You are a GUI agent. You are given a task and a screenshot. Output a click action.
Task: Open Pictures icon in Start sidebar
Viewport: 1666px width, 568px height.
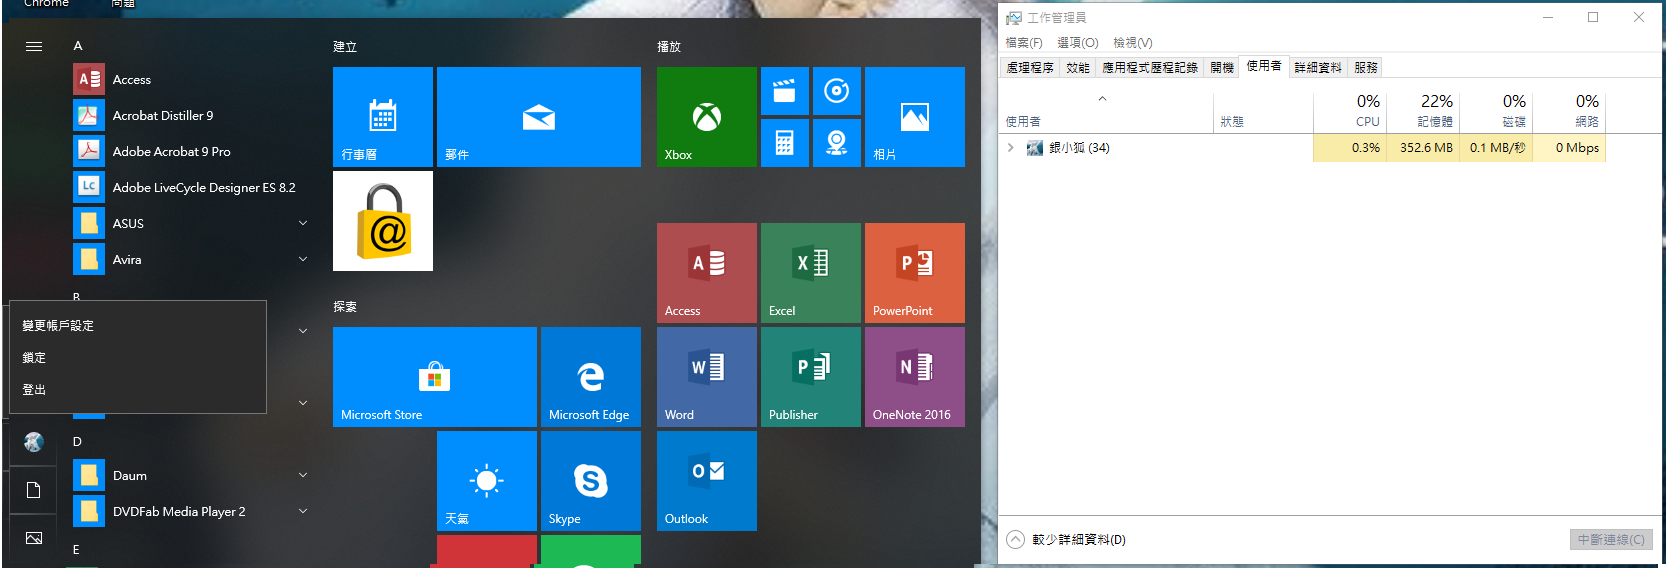34,538
